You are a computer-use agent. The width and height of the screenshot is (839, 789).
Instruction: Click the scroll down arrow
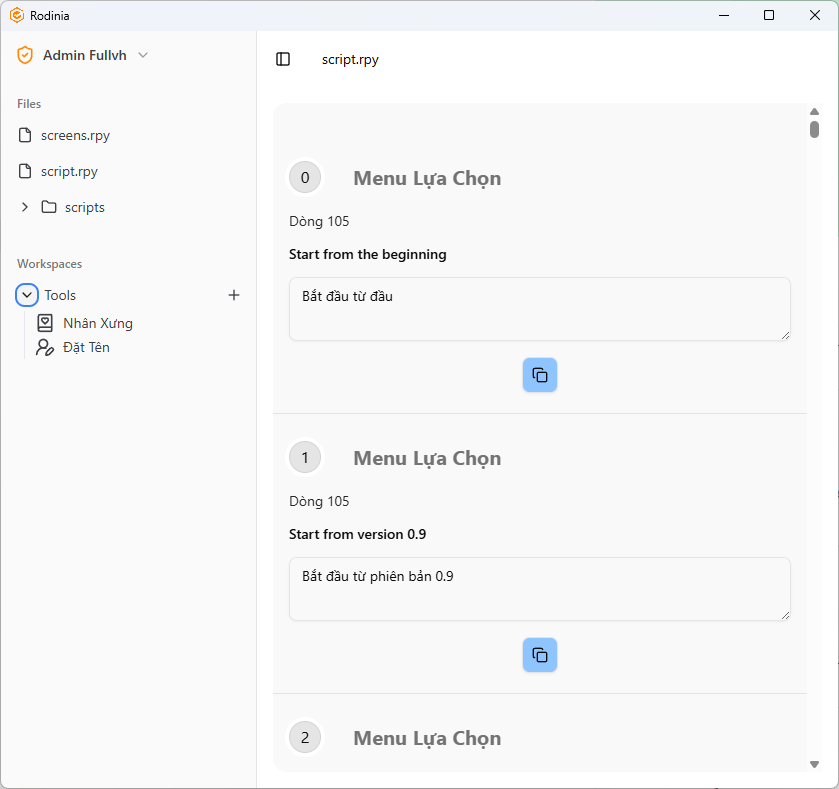(814, 764)
